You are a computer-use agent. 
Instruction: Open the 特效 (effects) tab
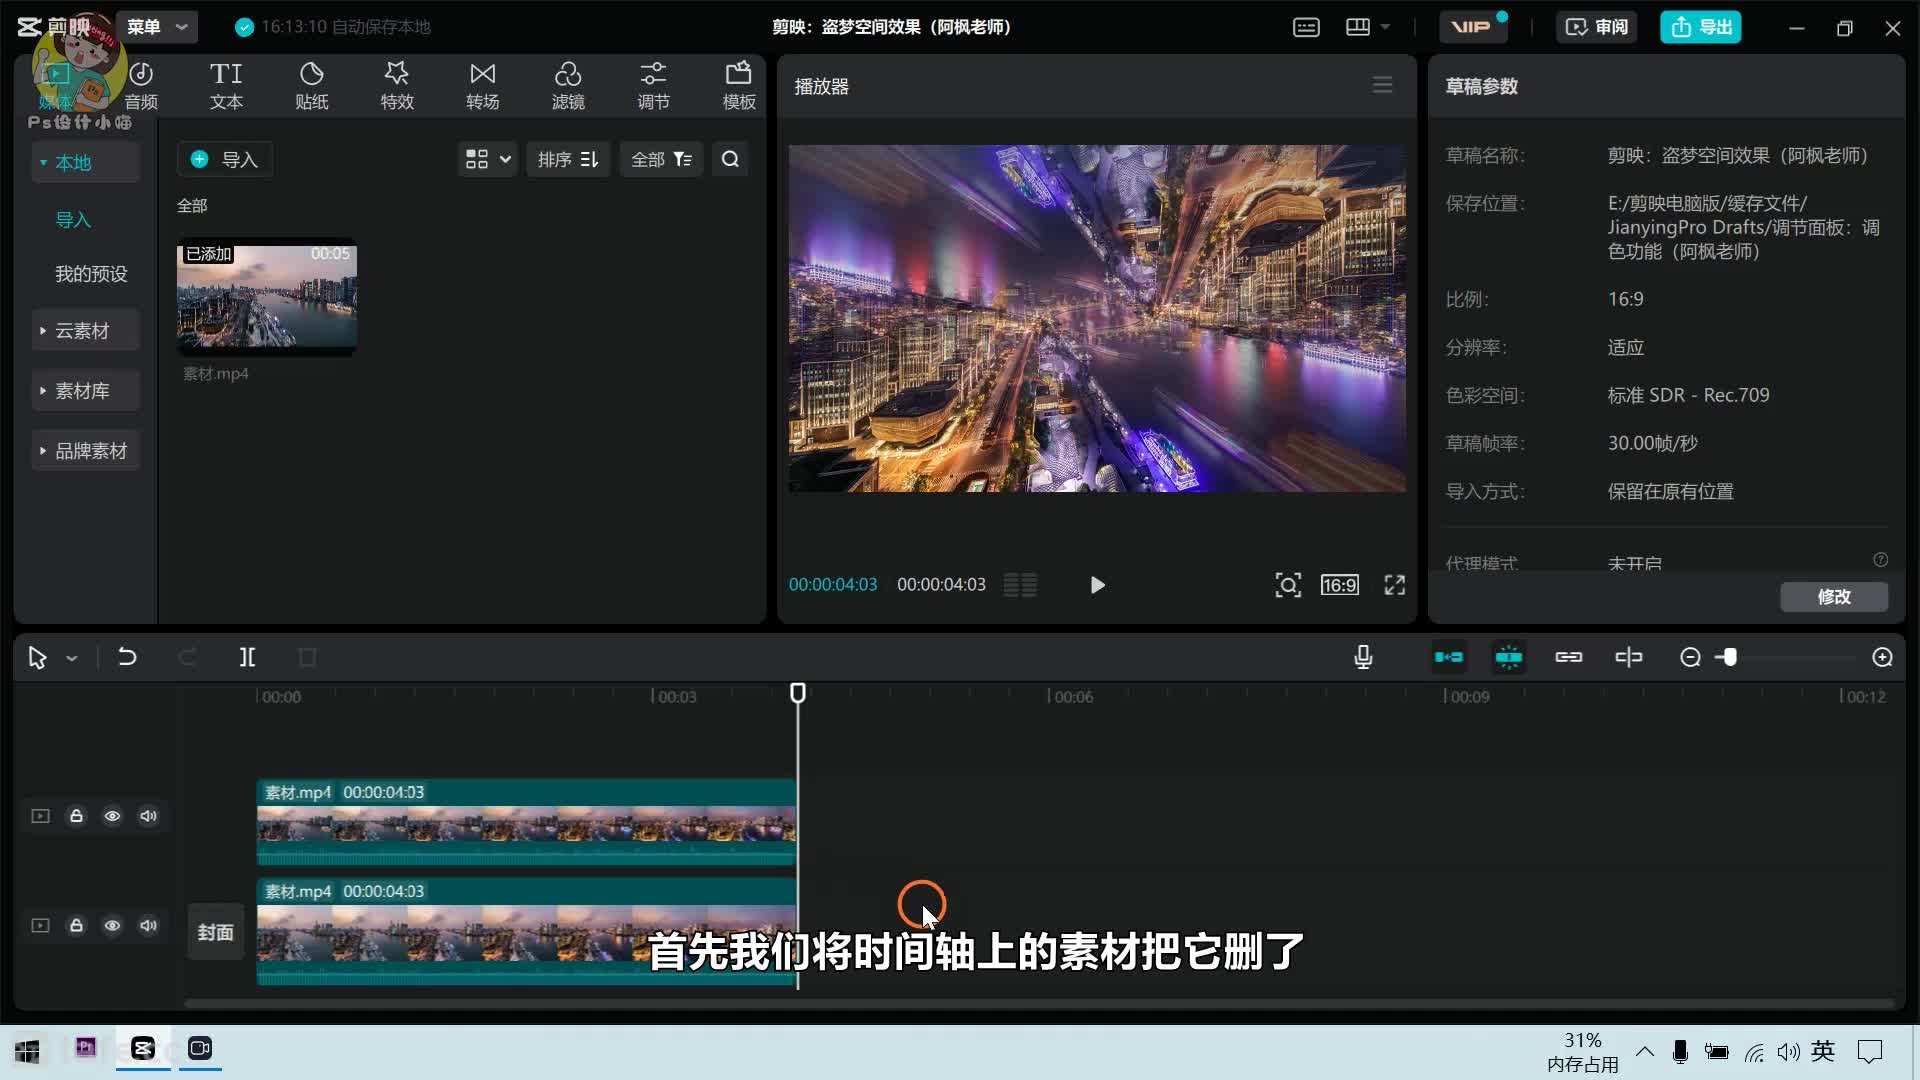pyautogui.click(x=397, y=86)
